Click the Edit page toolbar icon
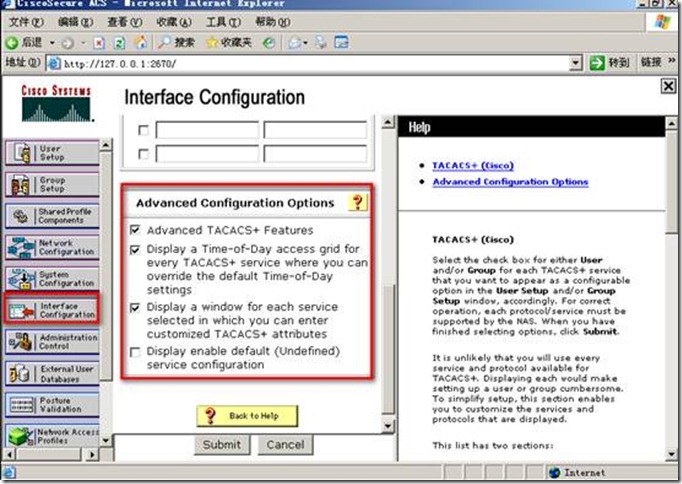Screen dimensions: 682x484 pyautogui.click(x=341, y=42)
